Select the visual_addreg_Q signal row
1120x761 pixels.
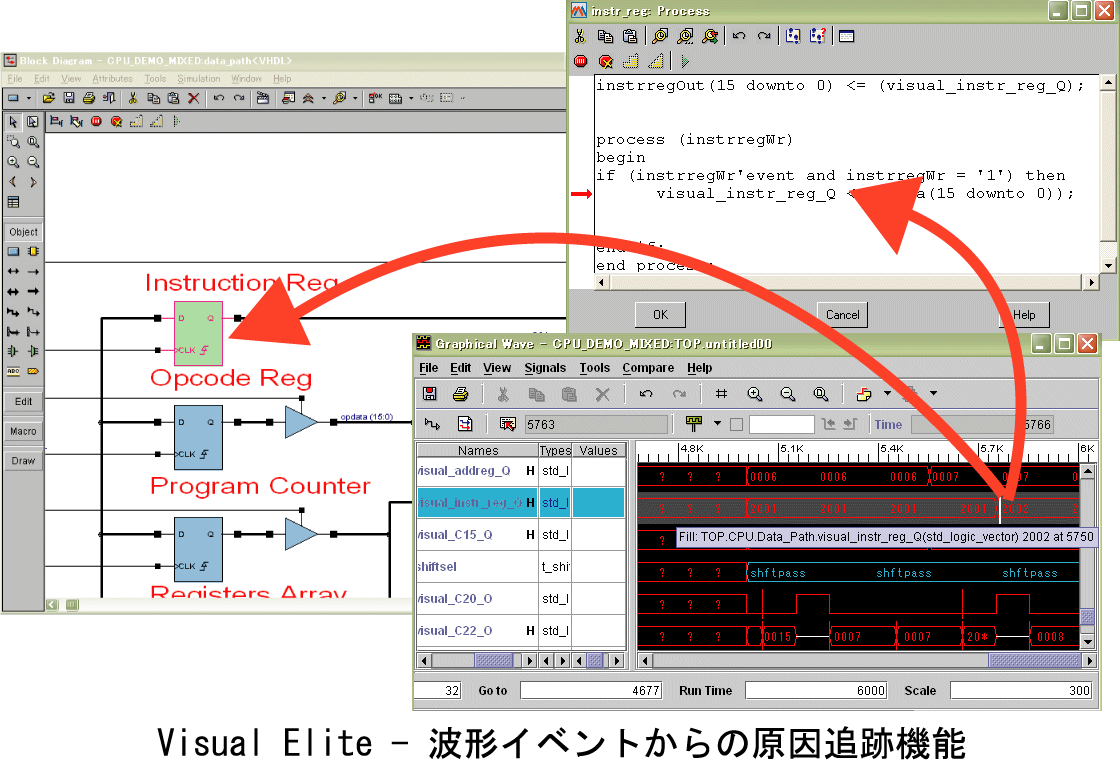tap(521, 471)
